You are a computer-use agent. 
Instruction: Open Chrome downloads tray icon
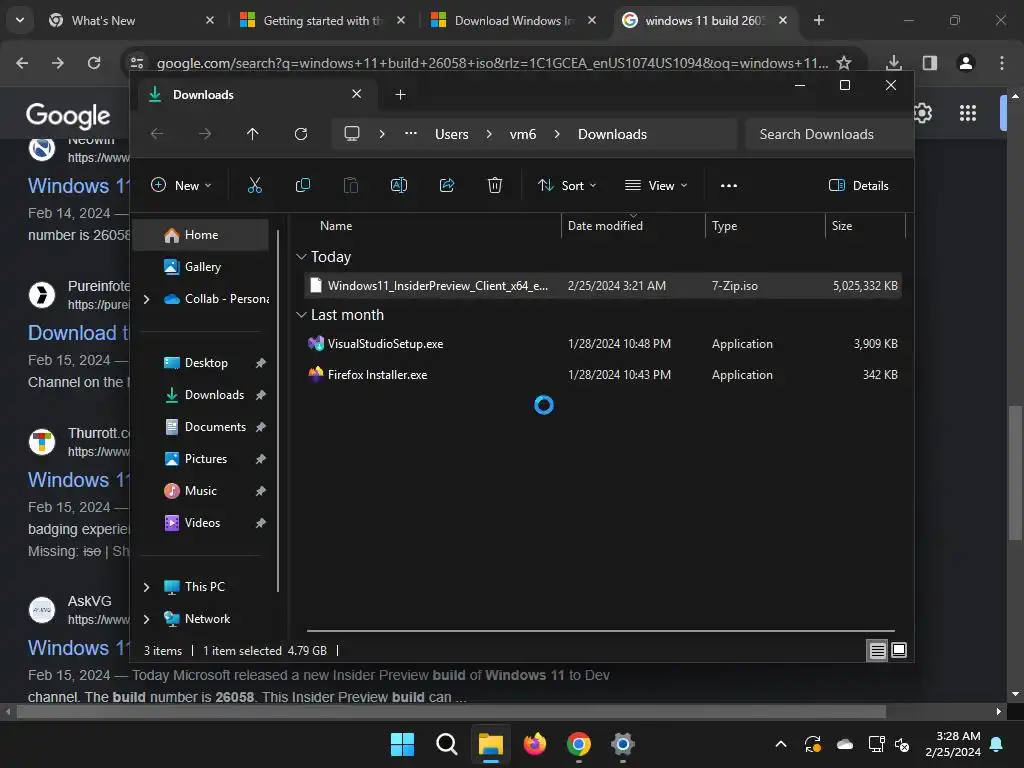pos(894,63)
